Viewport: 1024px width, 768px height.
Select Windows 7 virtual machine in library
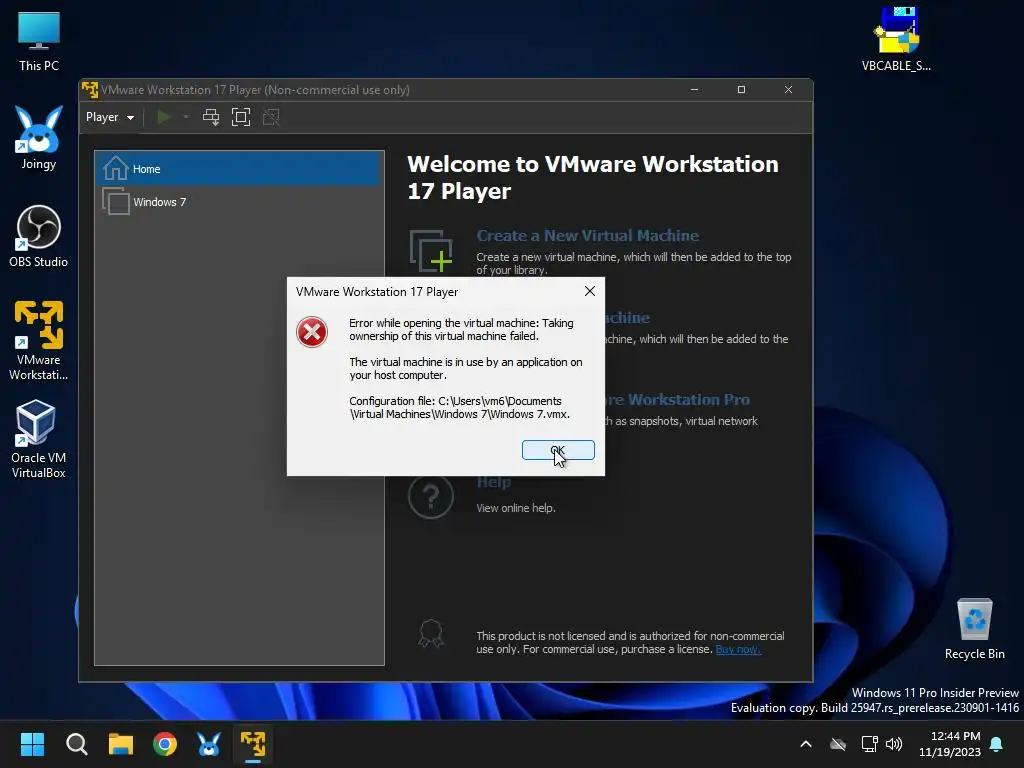click(x=239, y=202)
